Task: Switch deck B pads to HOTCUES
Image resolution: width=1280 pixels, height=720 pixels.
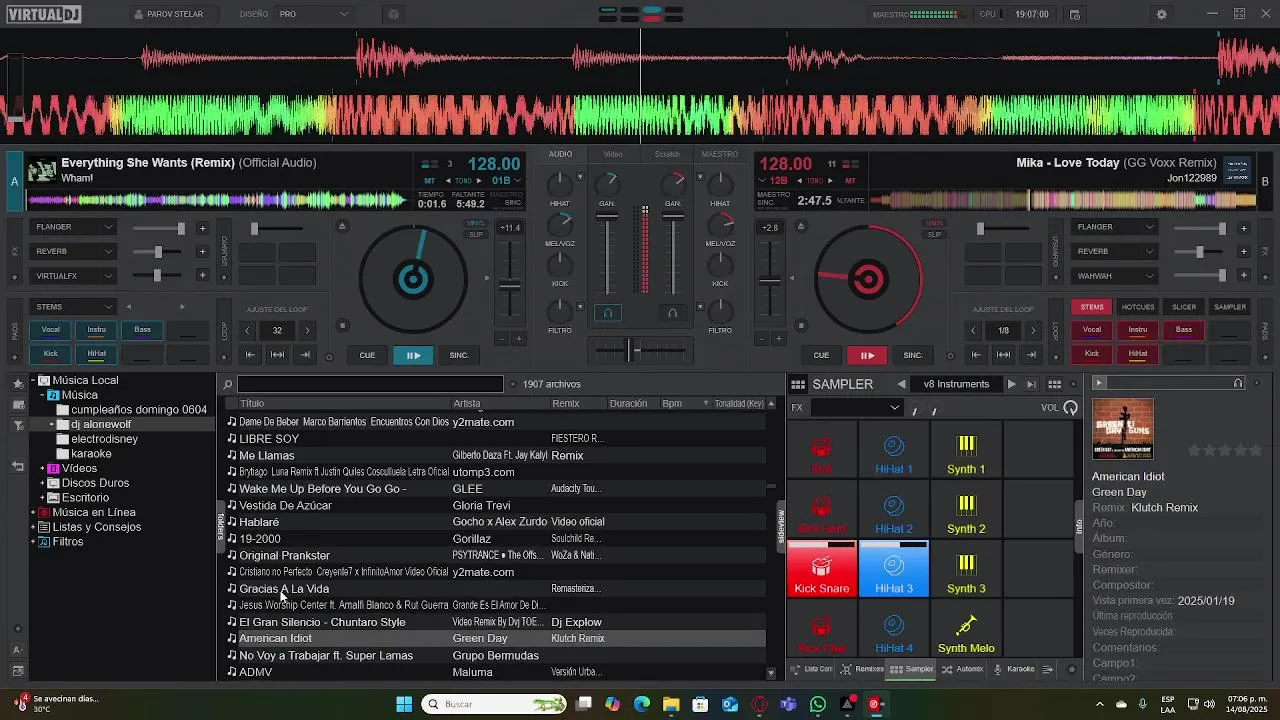Action: click(1138, 307)
